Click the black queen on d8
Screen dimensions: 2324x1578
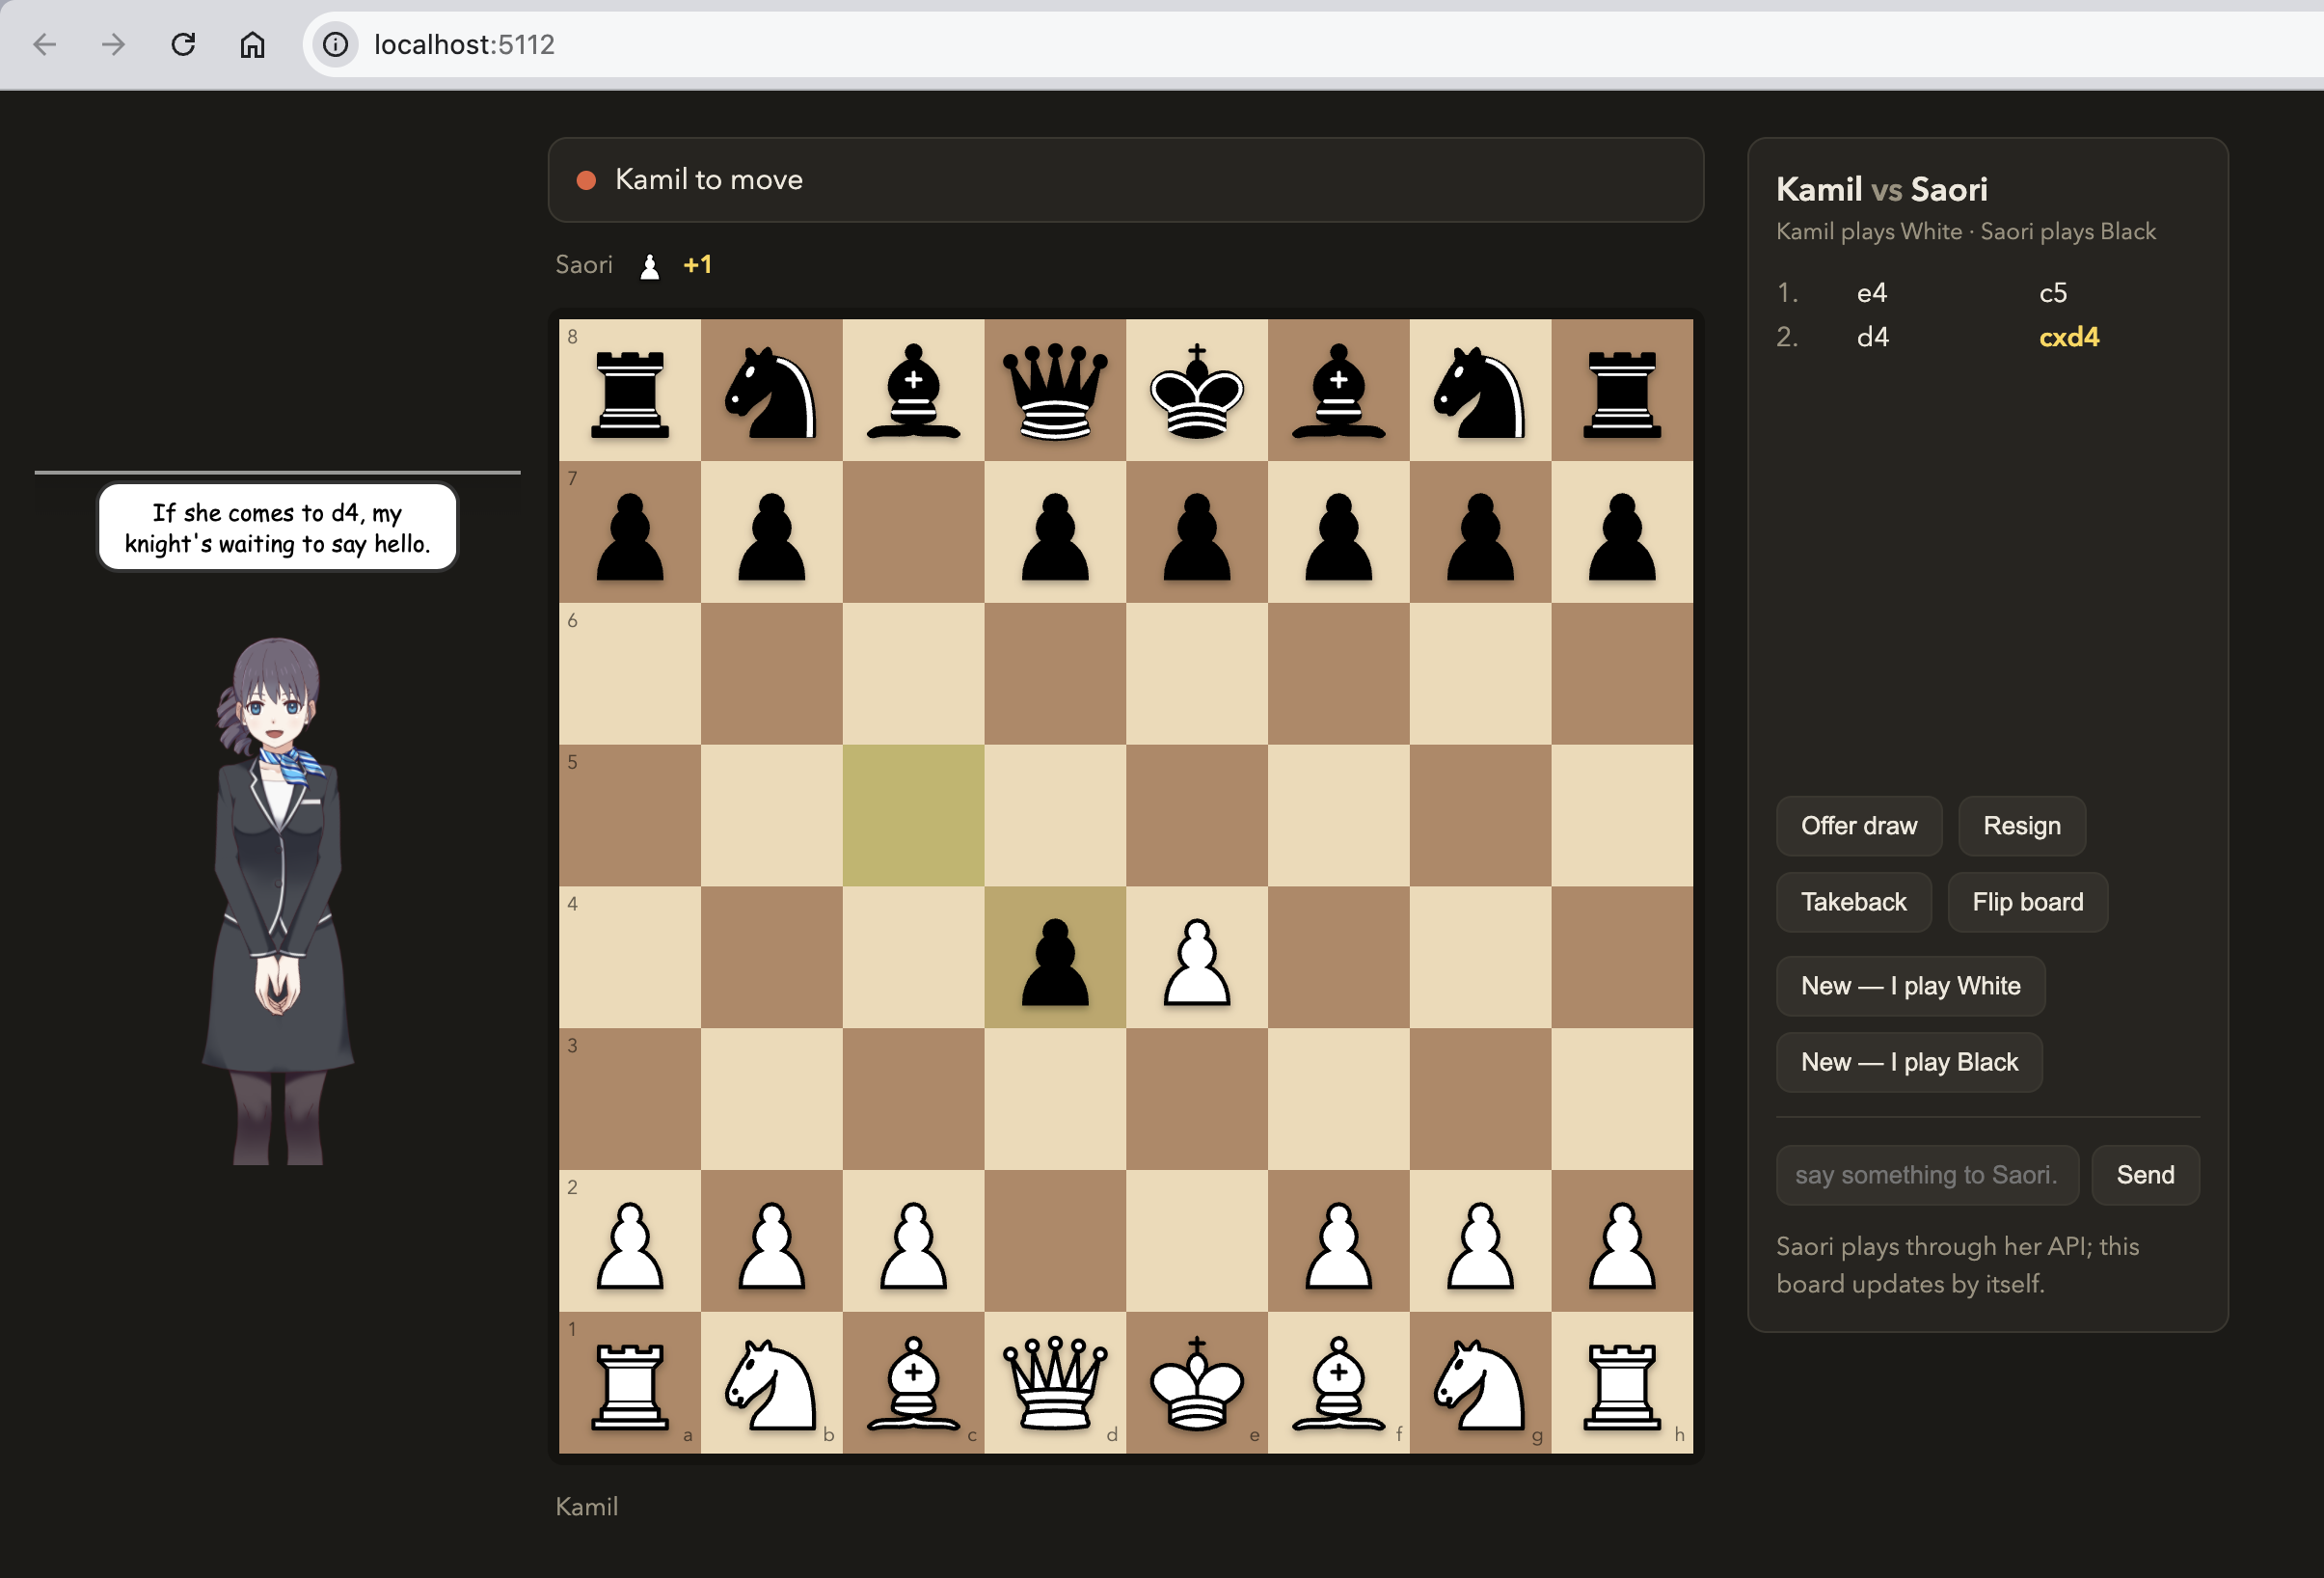point(1055,390)
